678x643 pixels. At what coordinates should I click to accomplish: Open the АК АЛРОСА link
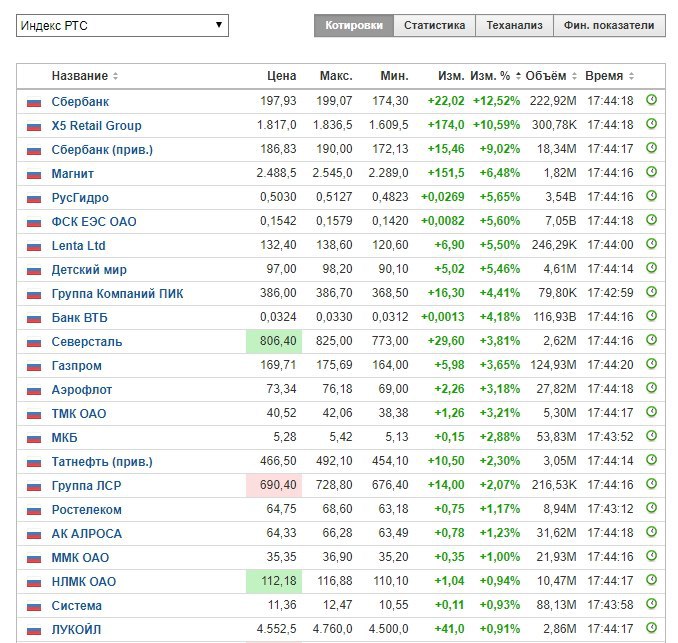[x=86, y=534]
